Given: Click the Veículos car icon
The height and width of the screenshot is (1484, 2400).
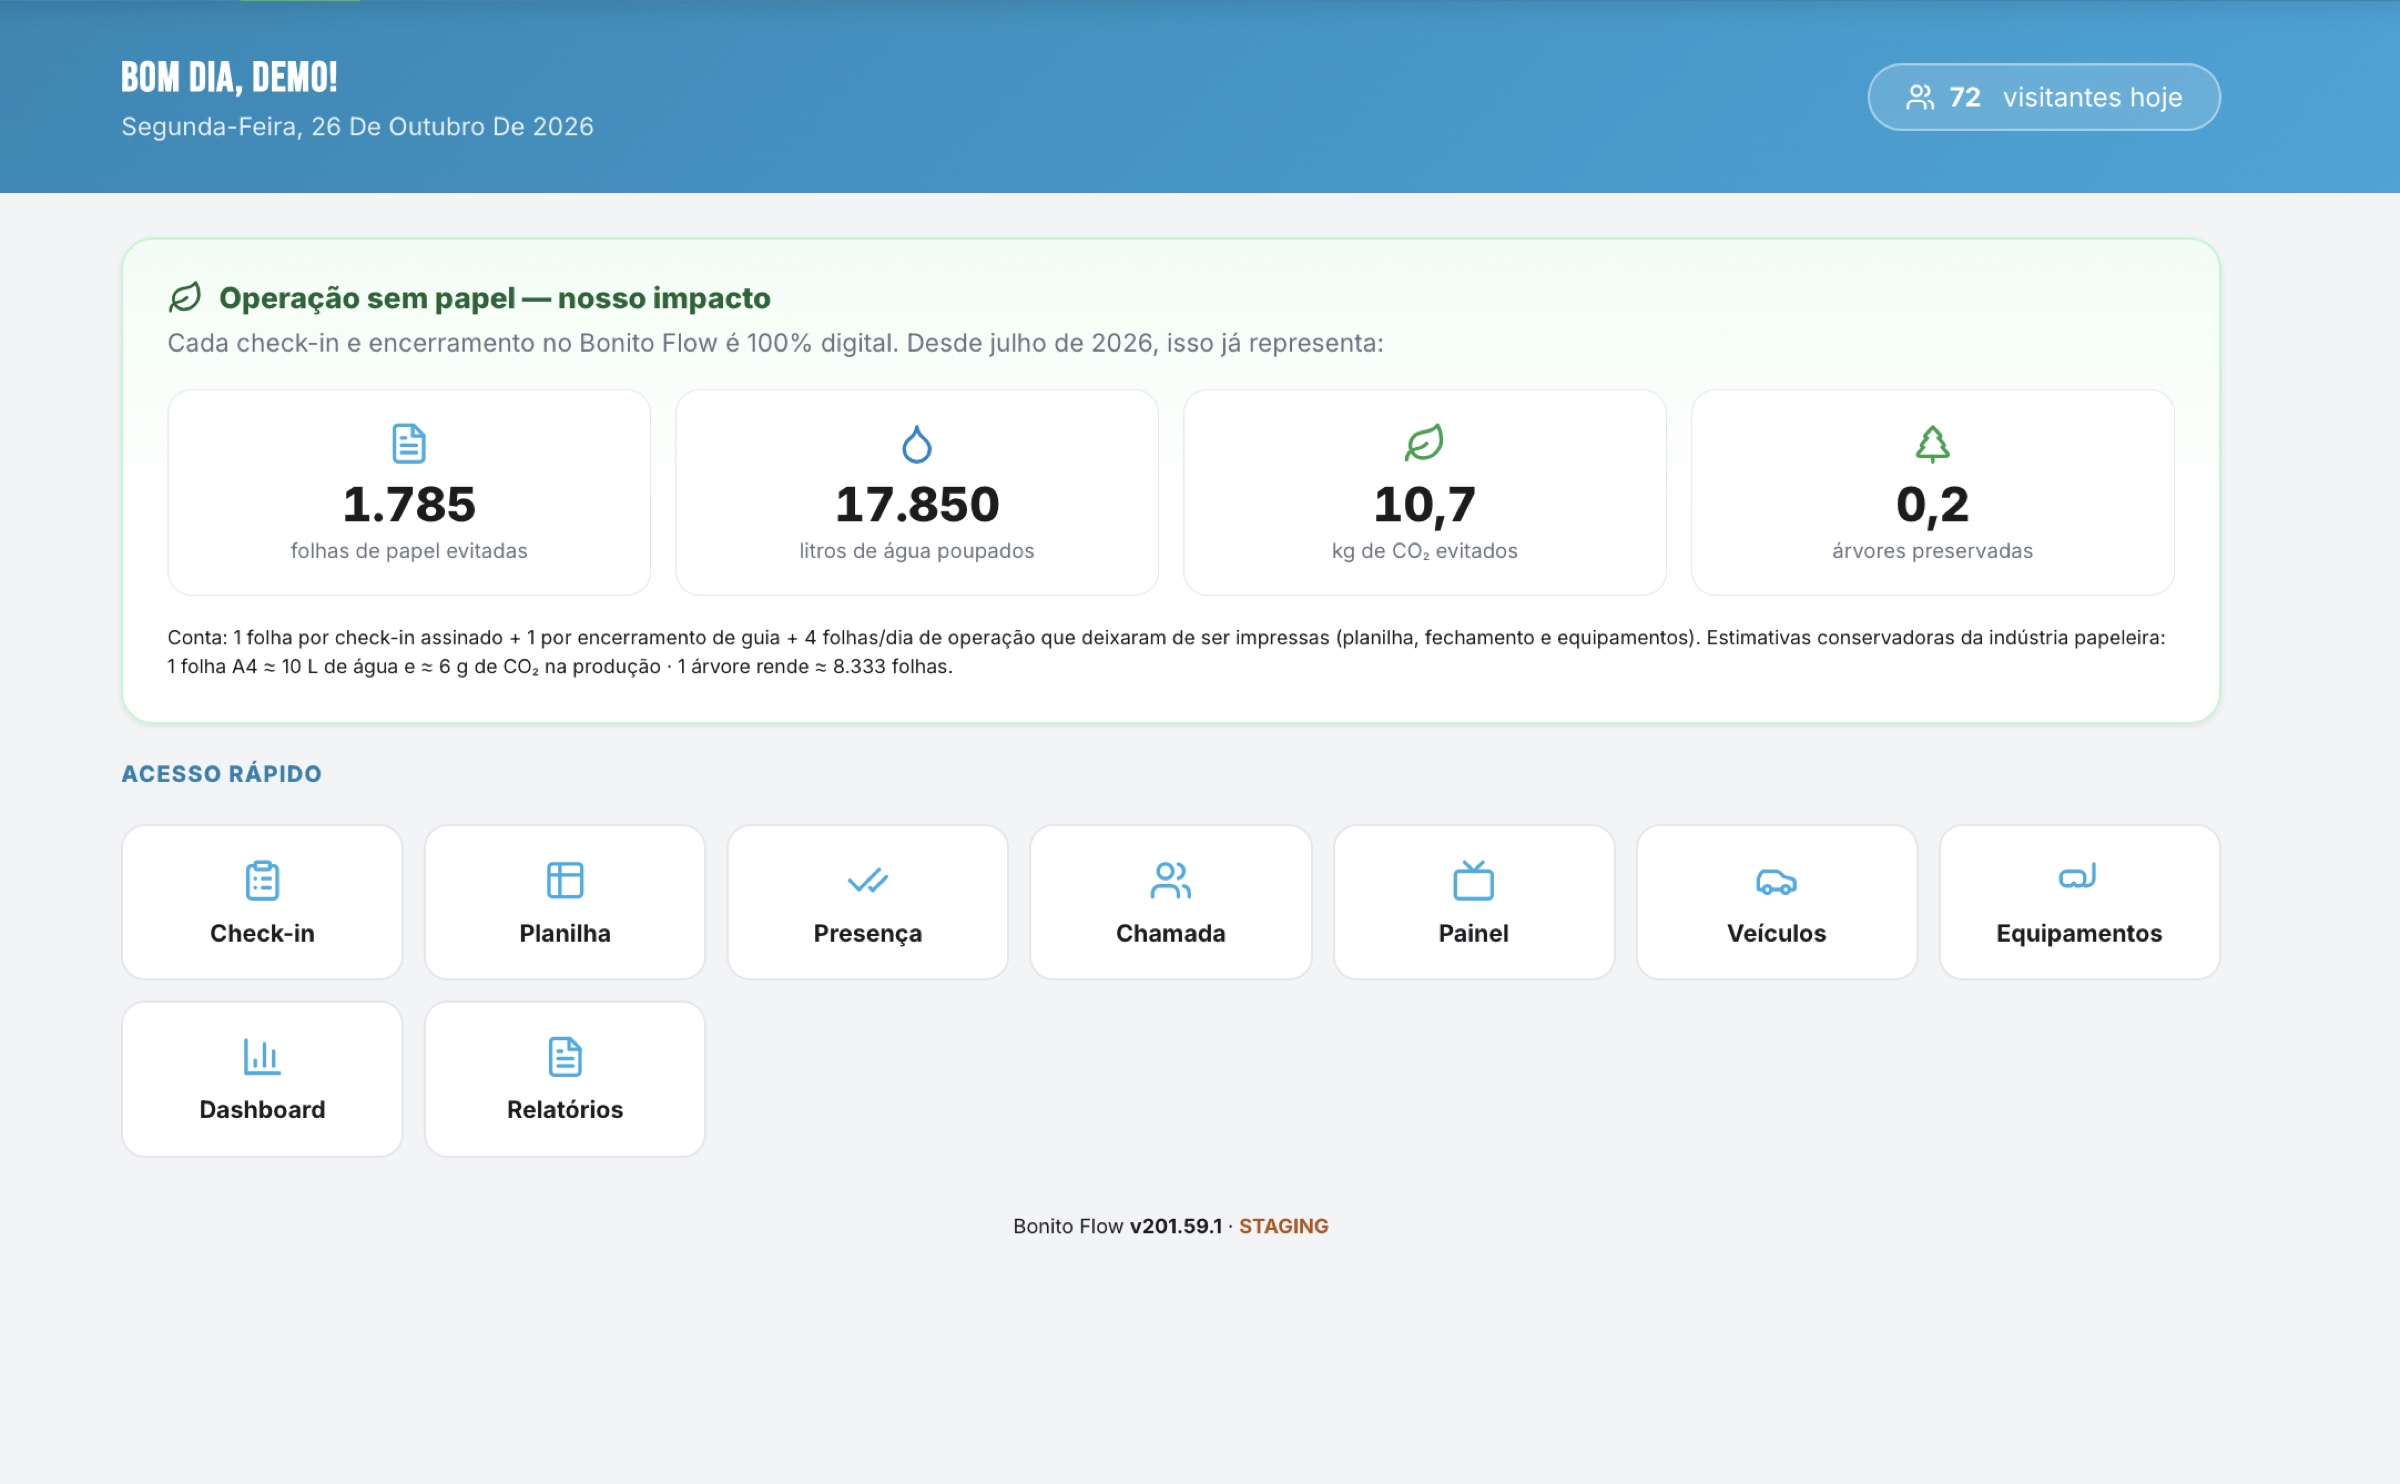Looking at the screenshot, I should [x=1777, y=881].
